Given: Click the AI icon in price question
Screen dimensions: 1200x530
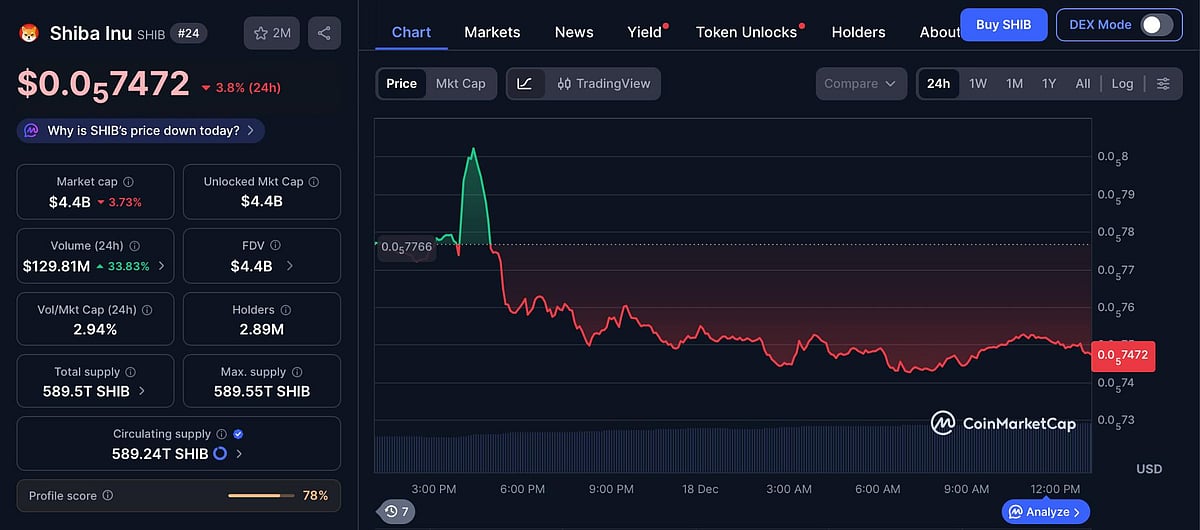Looking at the screenshot, I should point(32,130).
